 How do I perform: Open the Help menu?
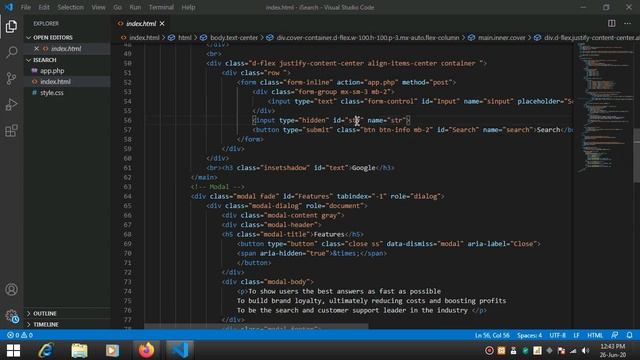coord(188,7)
